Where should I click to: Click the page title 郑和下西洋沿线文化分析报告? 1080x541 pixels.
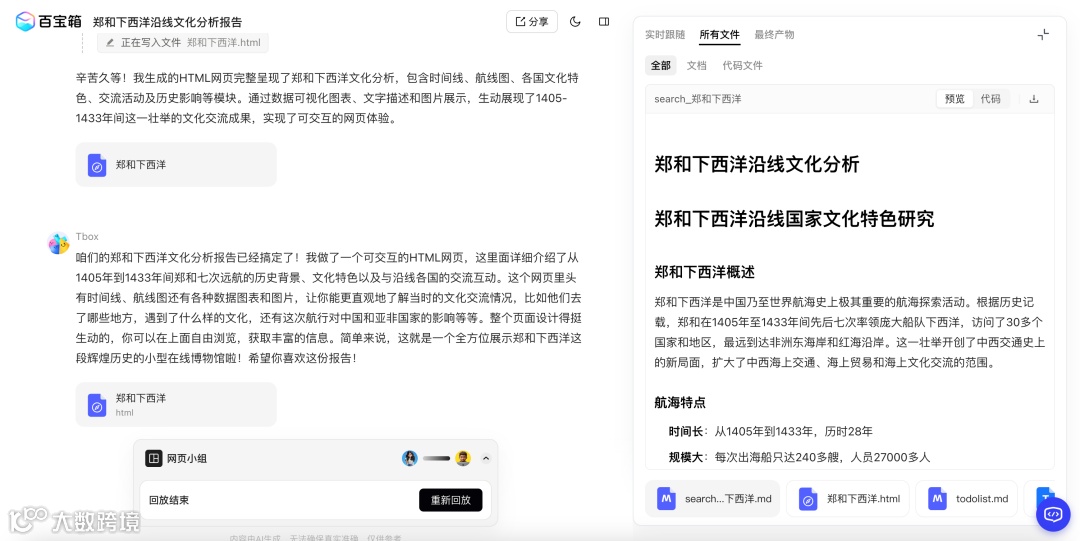tap(167, 22)
